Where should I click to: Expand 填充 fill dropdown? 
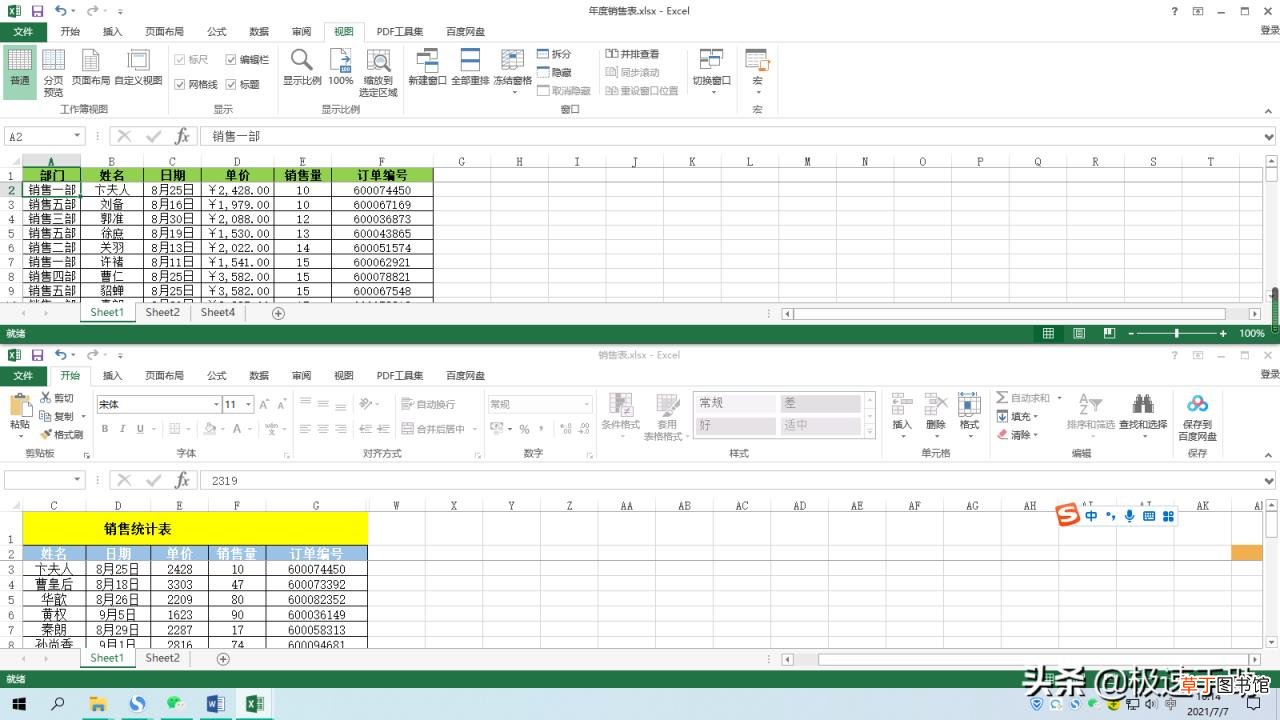coord(1035,417)
